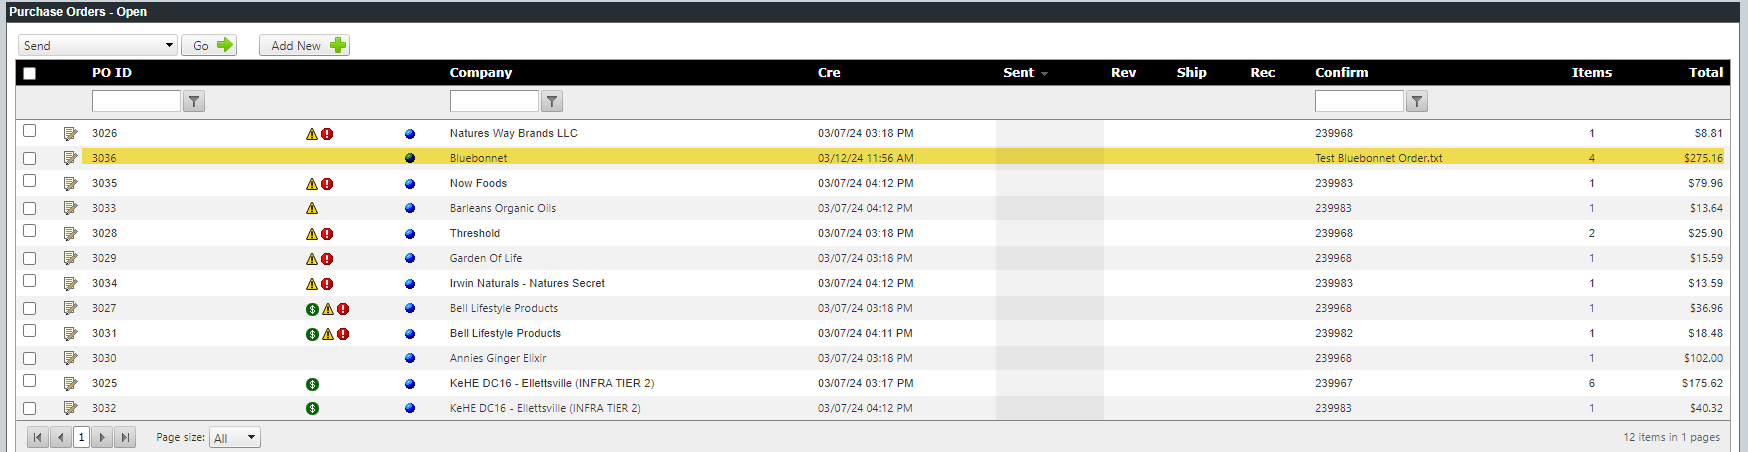Click yellow warning icon on PO 3033

click(x=312, y=209)
